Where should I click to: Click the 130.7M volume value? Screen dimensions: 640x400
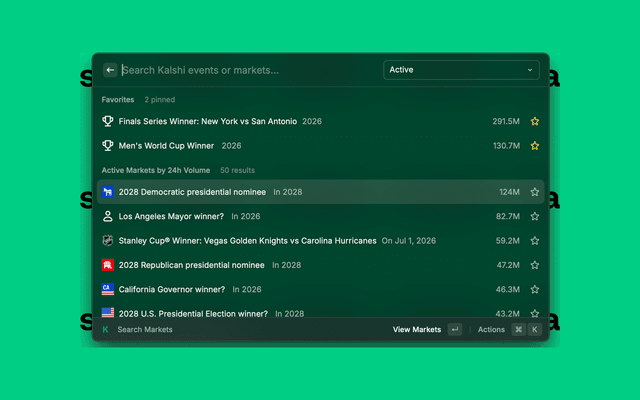(x=506, y=146)
